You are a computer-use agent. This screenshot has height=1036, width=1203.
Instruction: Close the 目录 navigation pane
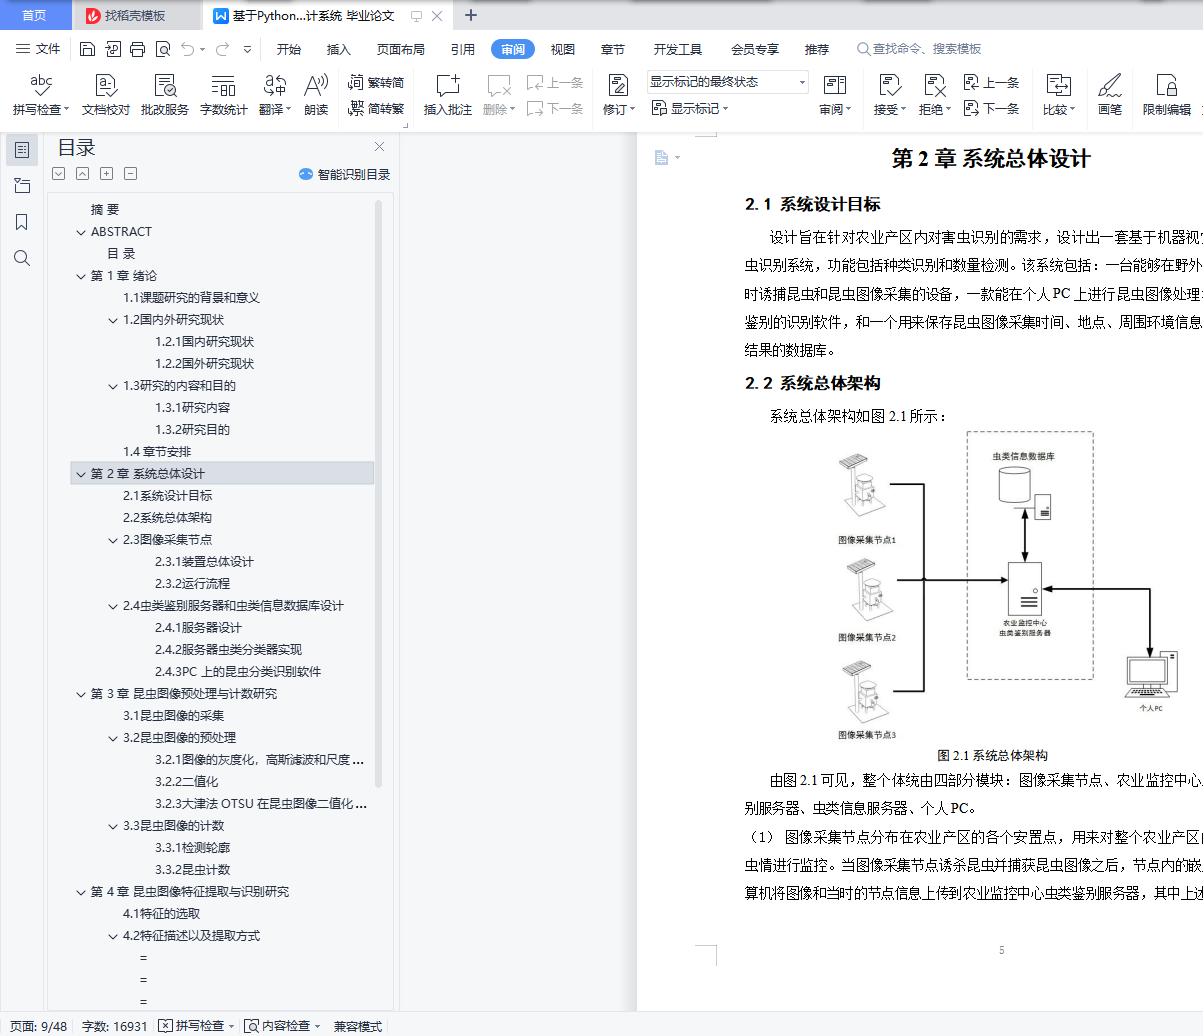379,147
